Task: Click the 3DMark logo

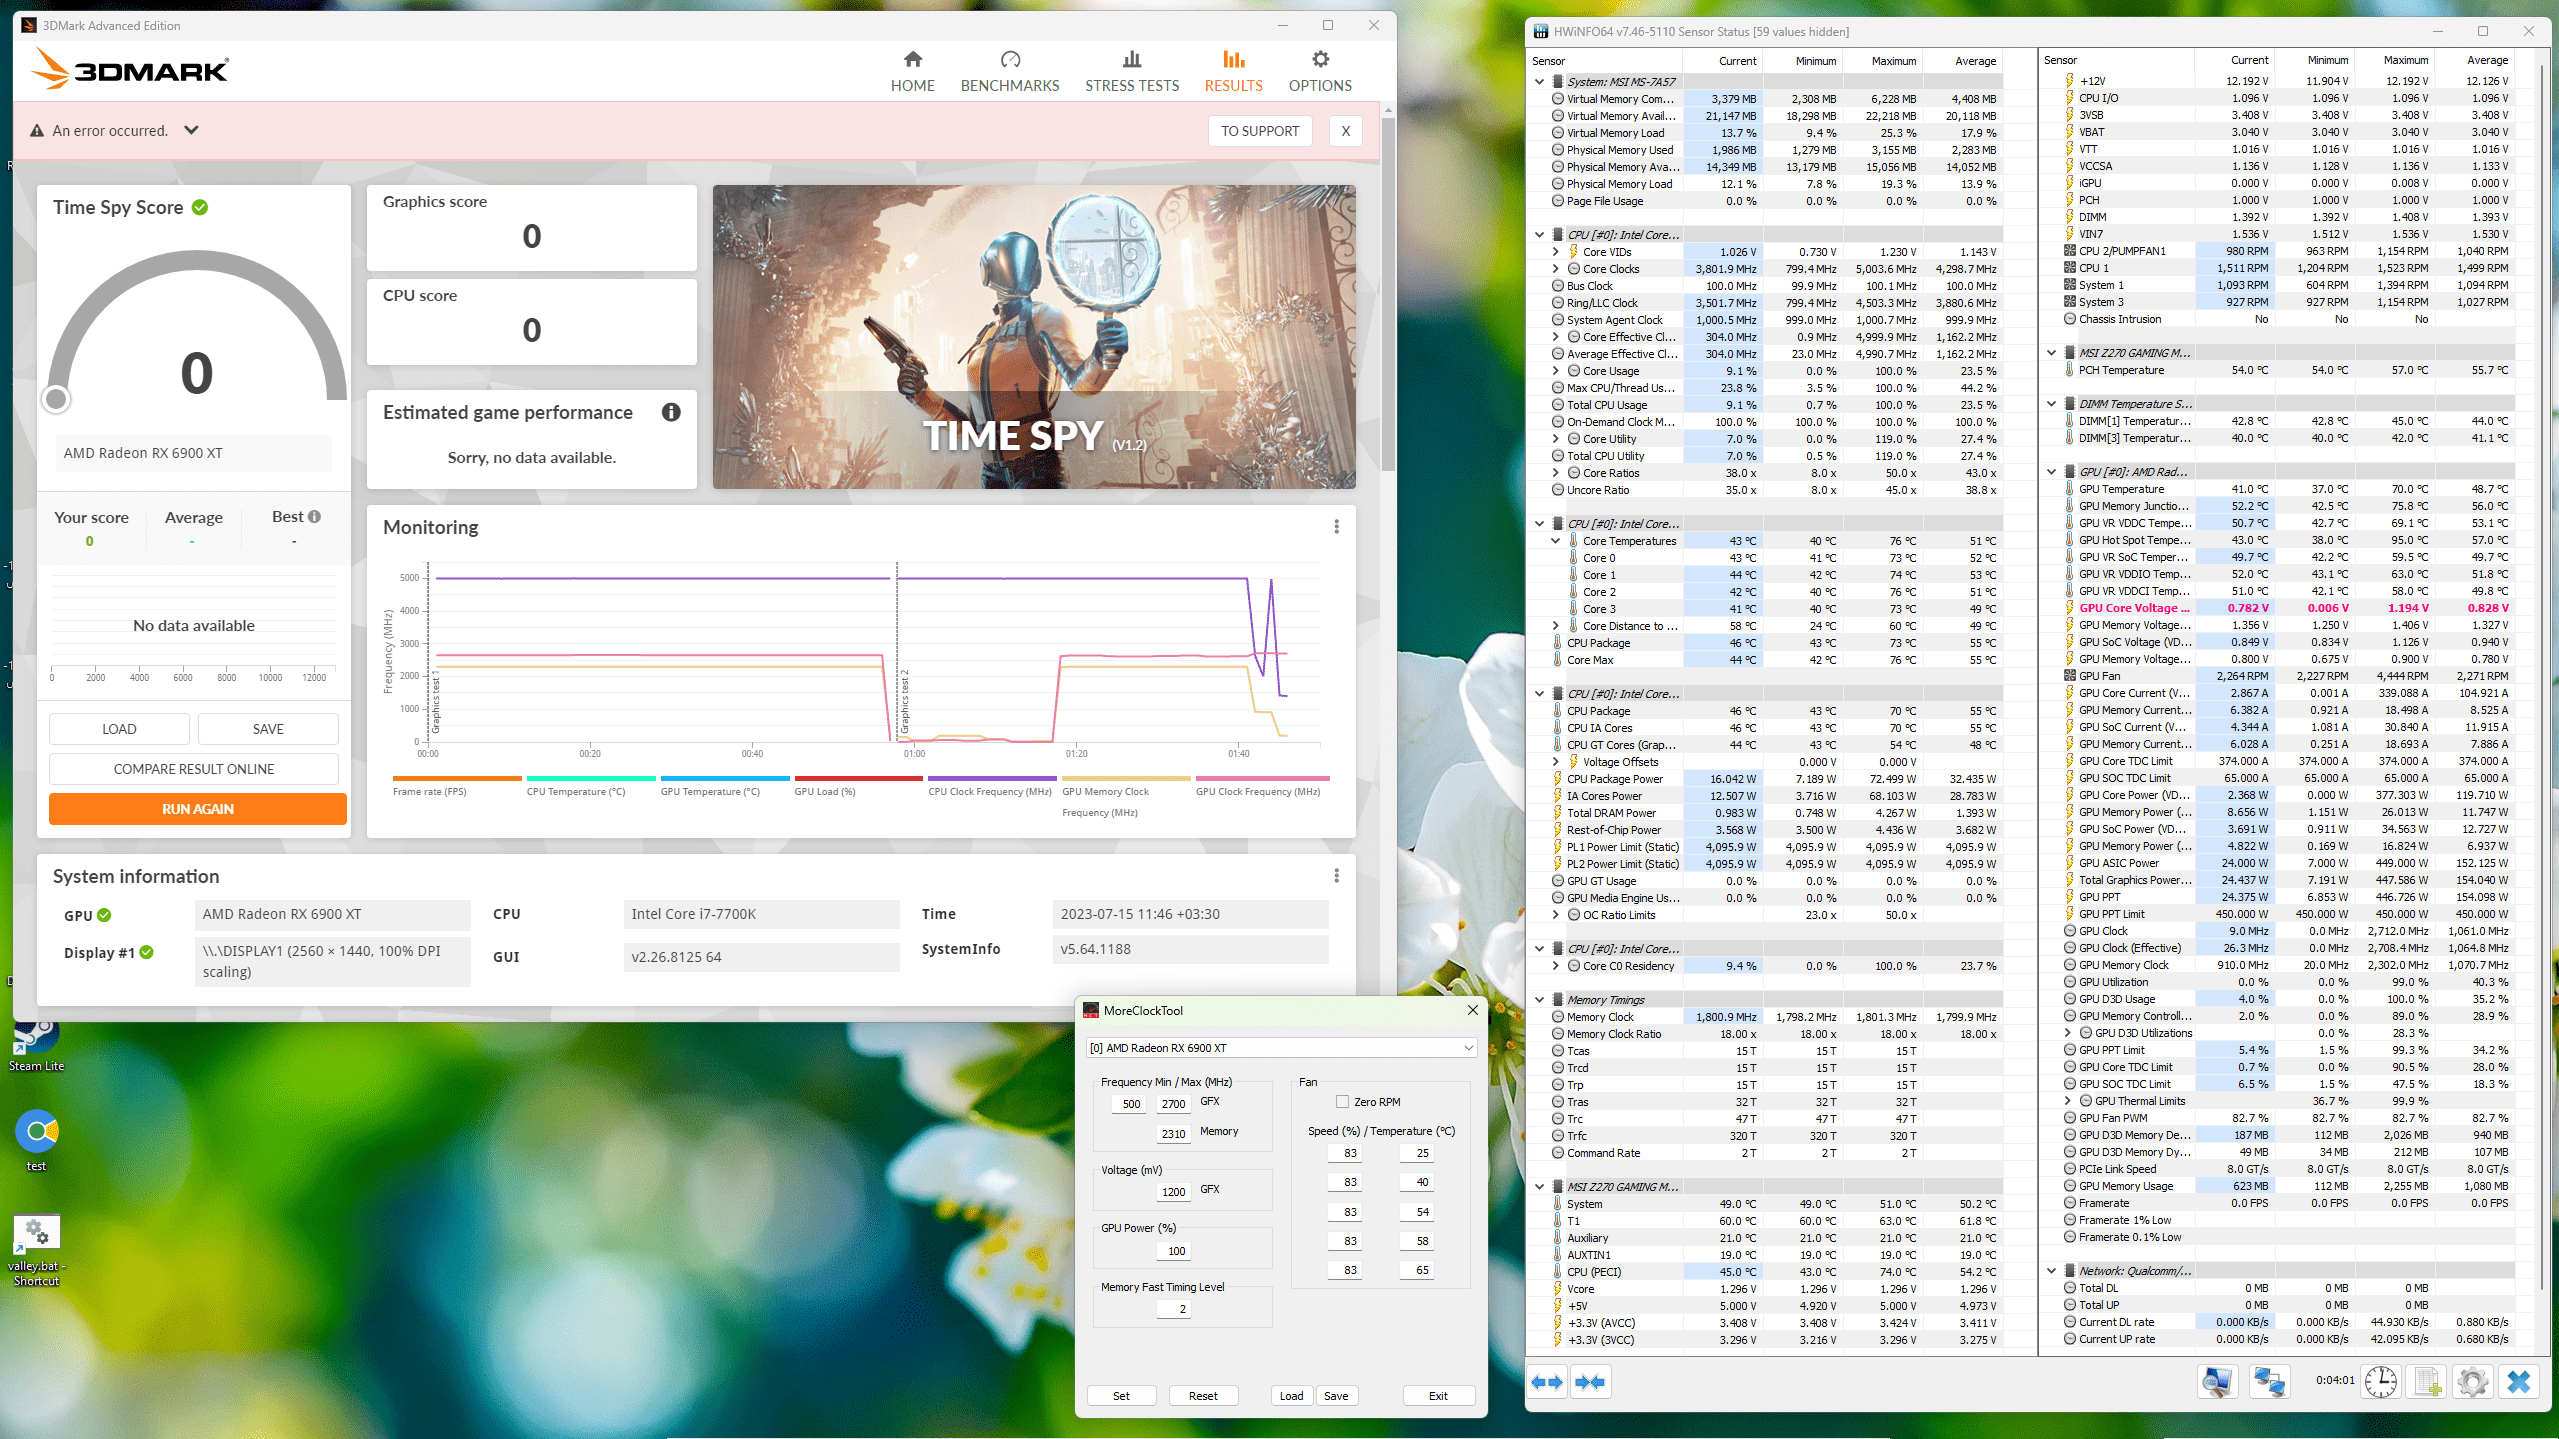Action: pos(130,70)
